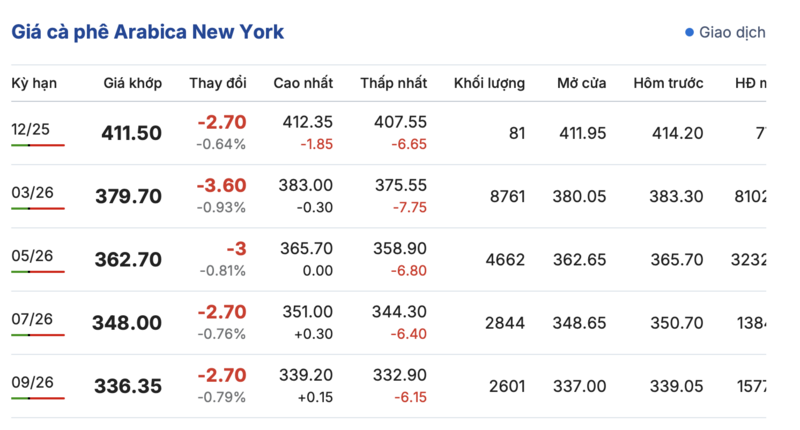The height and width of the screenshot is (430, 800).
Task: Click the Thay đổi column header
Action: [217, 83]
